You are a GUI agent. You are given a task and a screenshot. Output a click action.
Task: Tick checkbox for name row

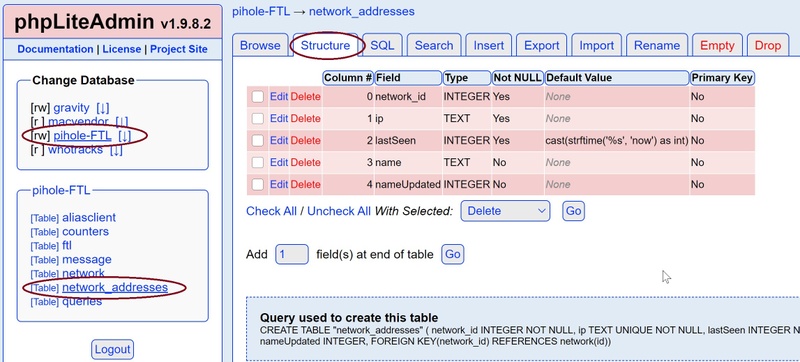(x=258, y=162)
